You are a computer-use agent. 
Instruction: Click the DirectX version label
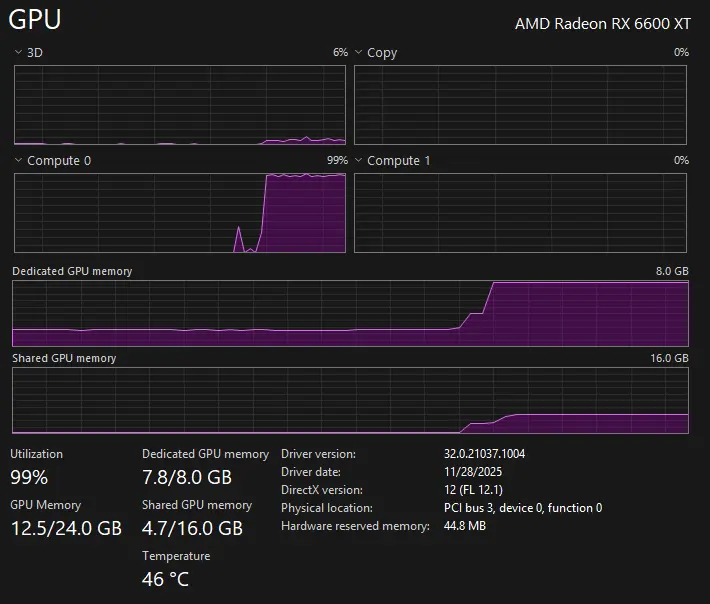click(321, 490)
